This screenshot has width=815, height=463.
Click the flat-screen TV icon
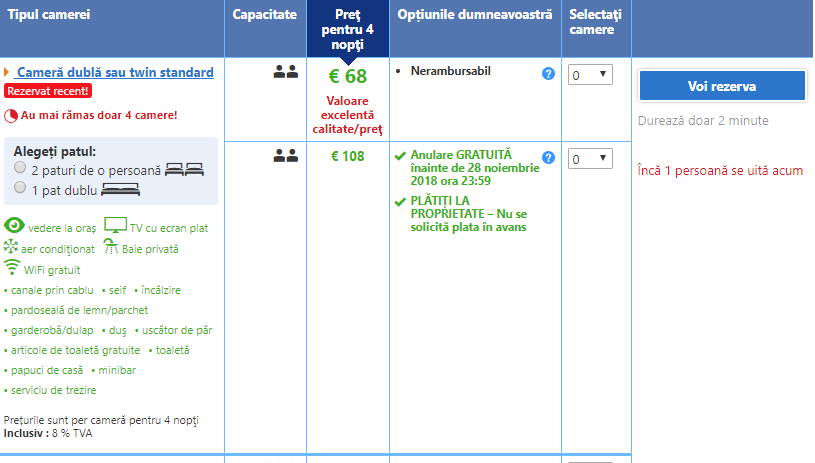[116, 226]
